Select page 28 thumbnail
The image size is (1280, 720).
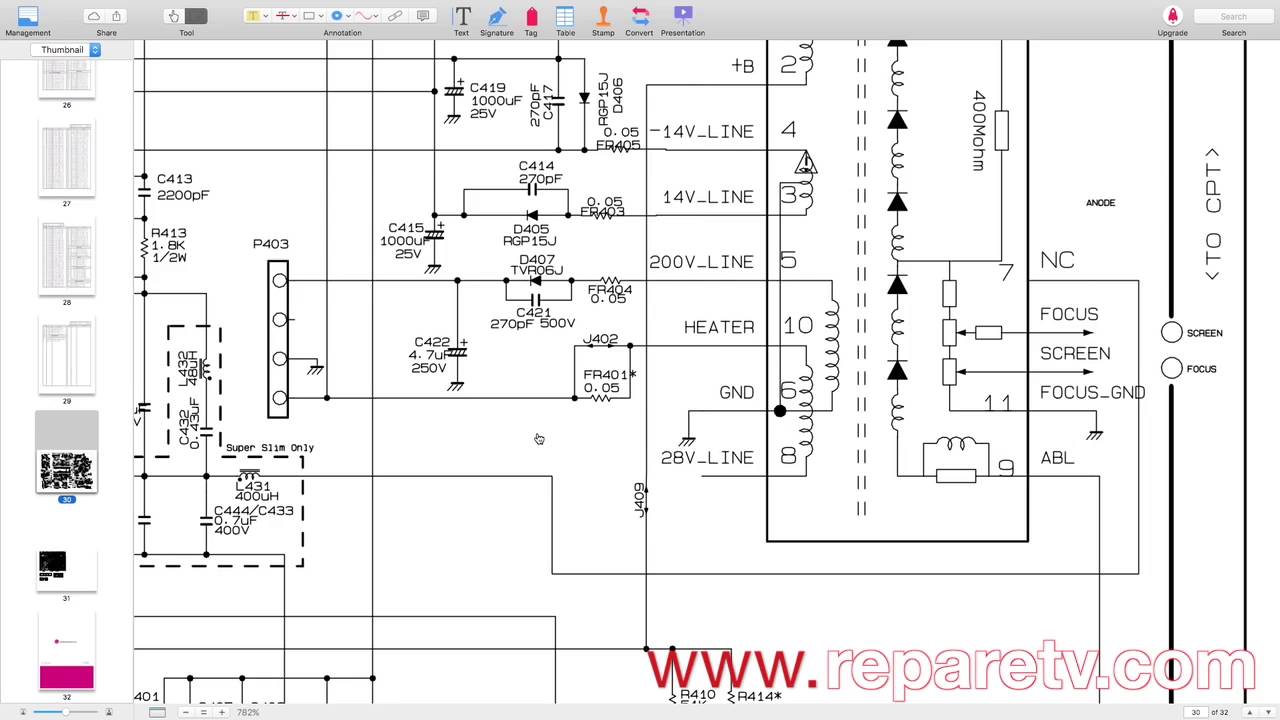point(67,257)
